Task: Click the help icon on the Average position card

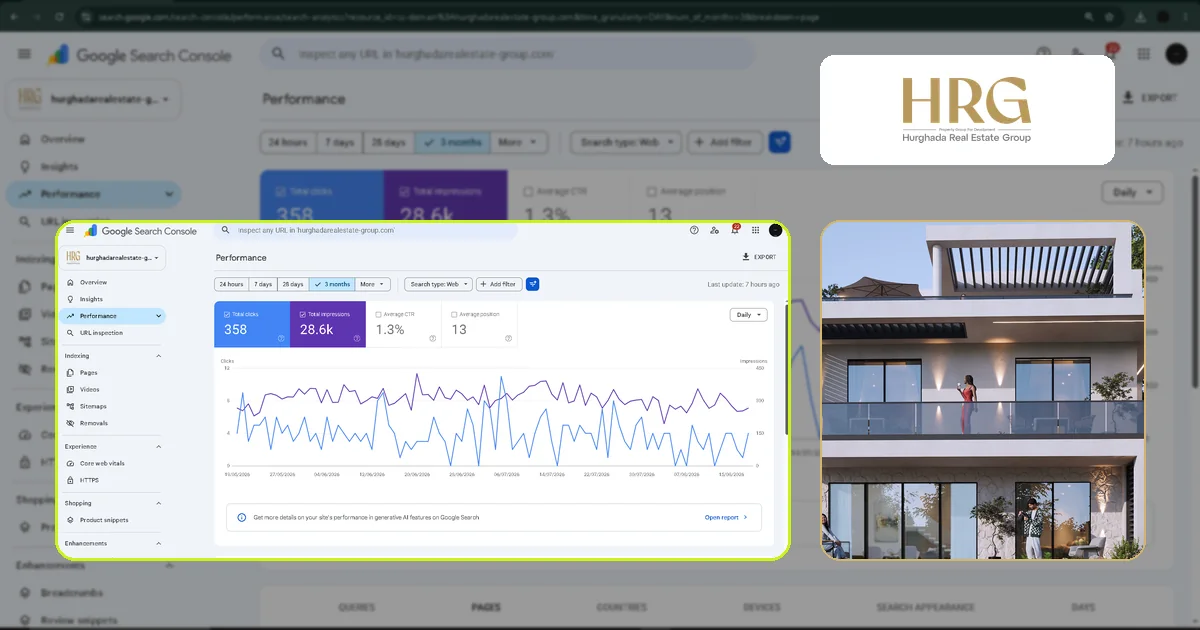Action: (508, 338)
